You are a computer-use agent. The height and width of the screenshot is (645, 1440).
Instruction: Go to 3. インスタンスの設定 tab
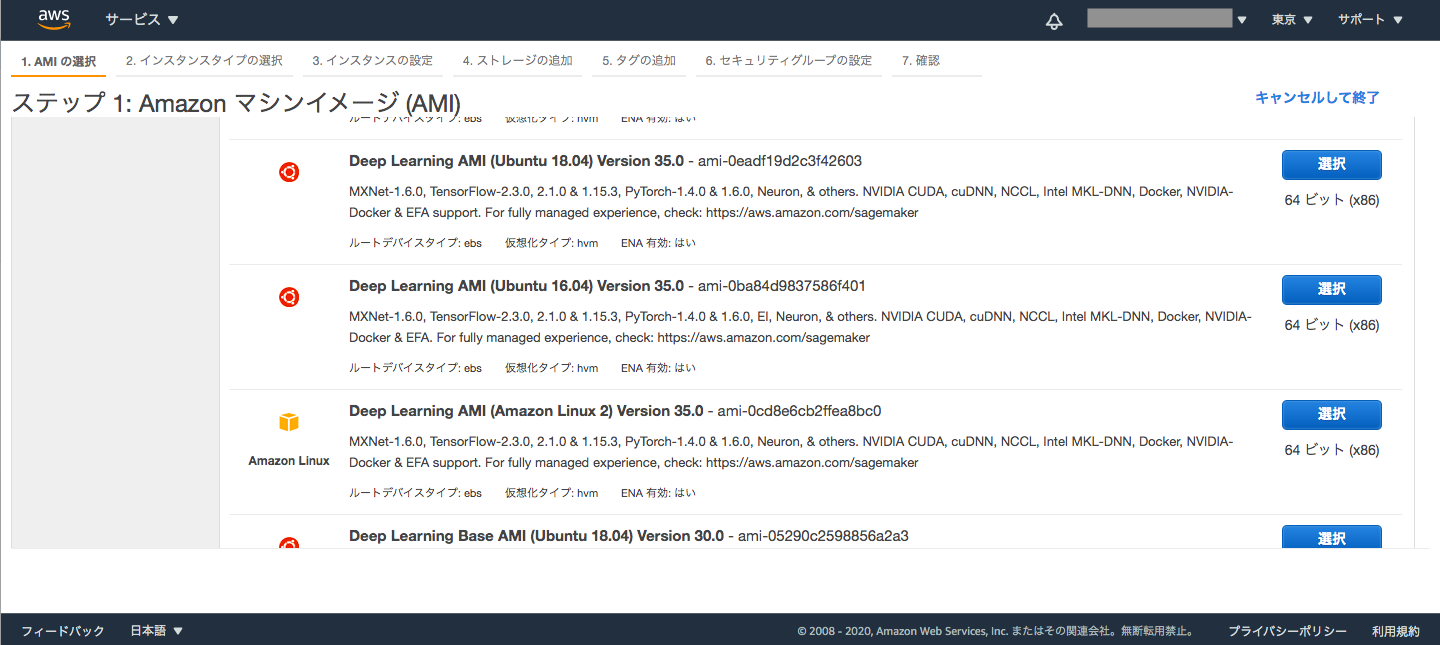tap(372, 61)
